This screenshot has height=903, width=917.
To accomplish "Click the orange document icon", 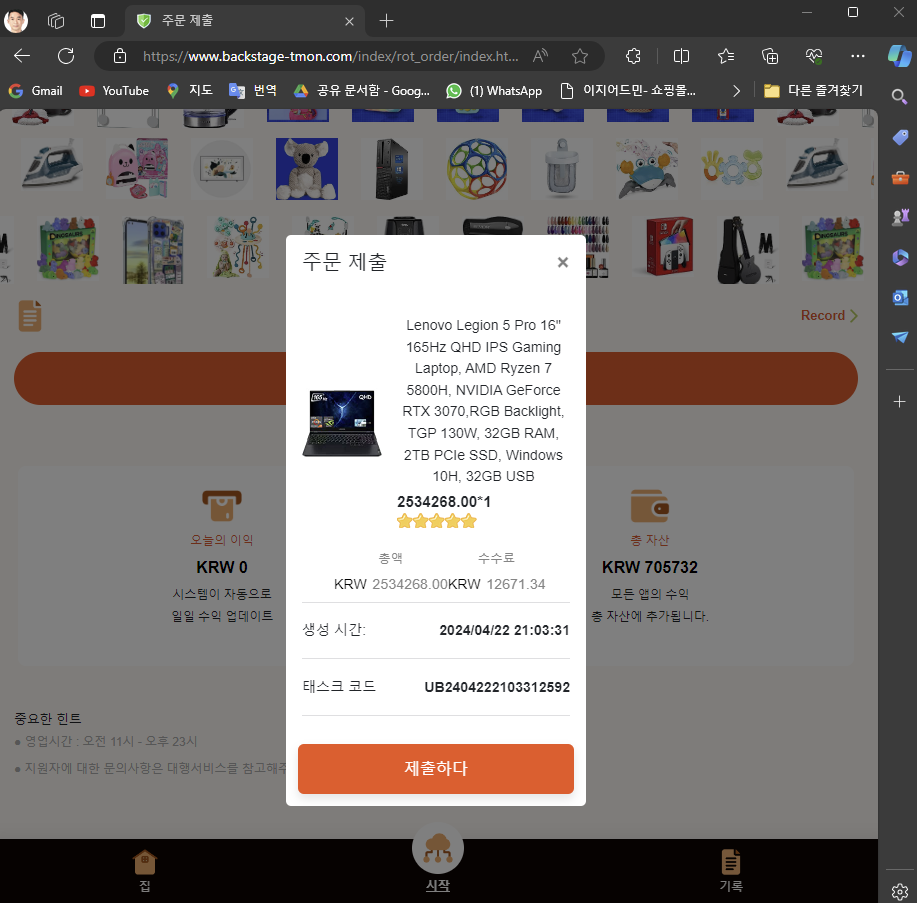I will click(x=30, y=316).
